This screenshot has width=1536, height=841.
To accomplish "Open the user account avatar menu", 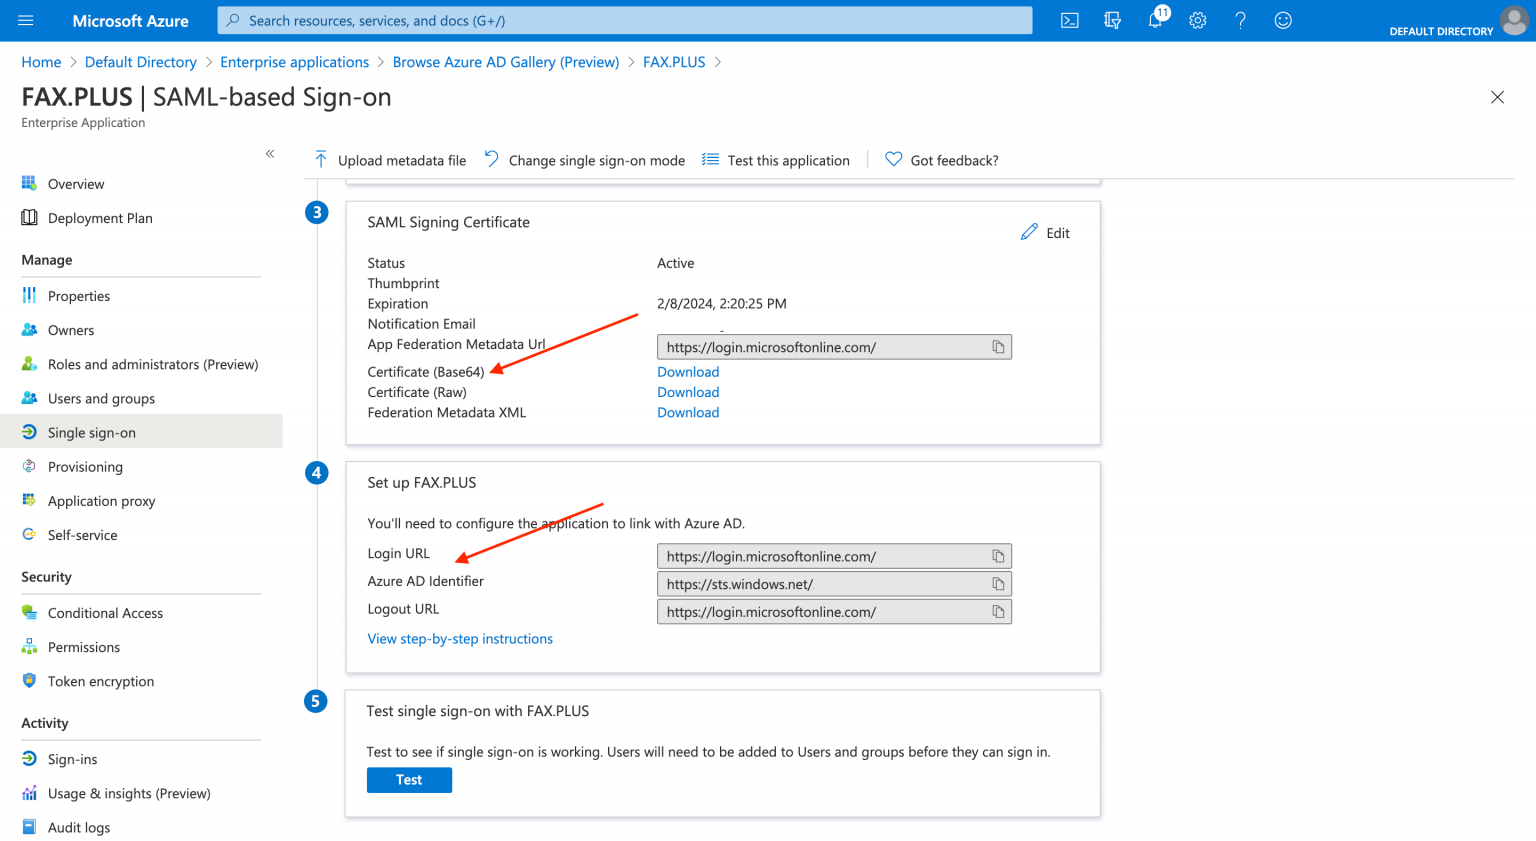I will (x=1514, y=20).
